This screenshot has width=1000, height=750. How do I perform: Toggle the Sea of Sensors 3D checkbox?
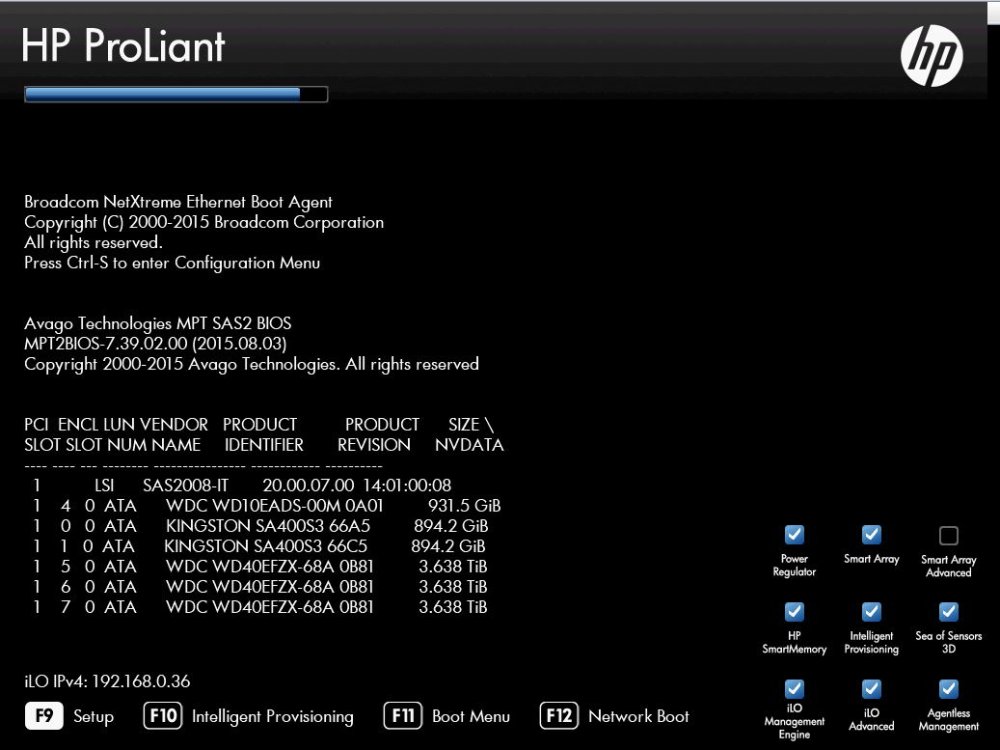pyautogui.click(x=948, y=612)
